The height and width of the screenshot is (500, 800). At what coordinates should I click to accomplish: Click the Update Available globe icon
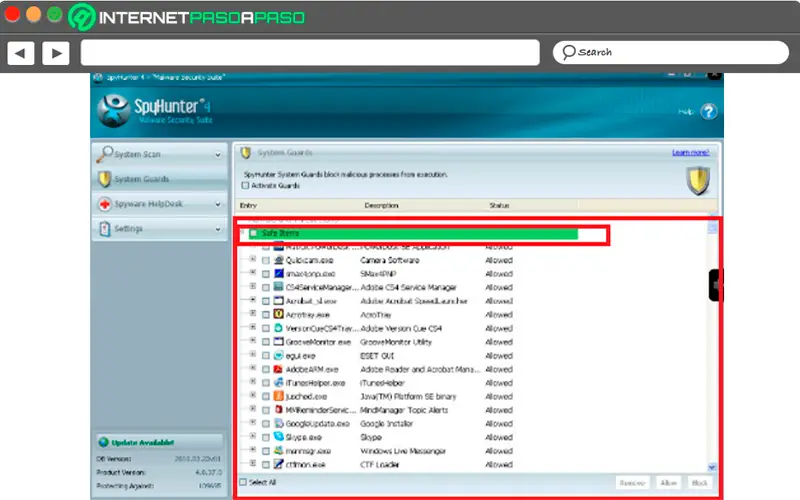click(x=104, y=442)
